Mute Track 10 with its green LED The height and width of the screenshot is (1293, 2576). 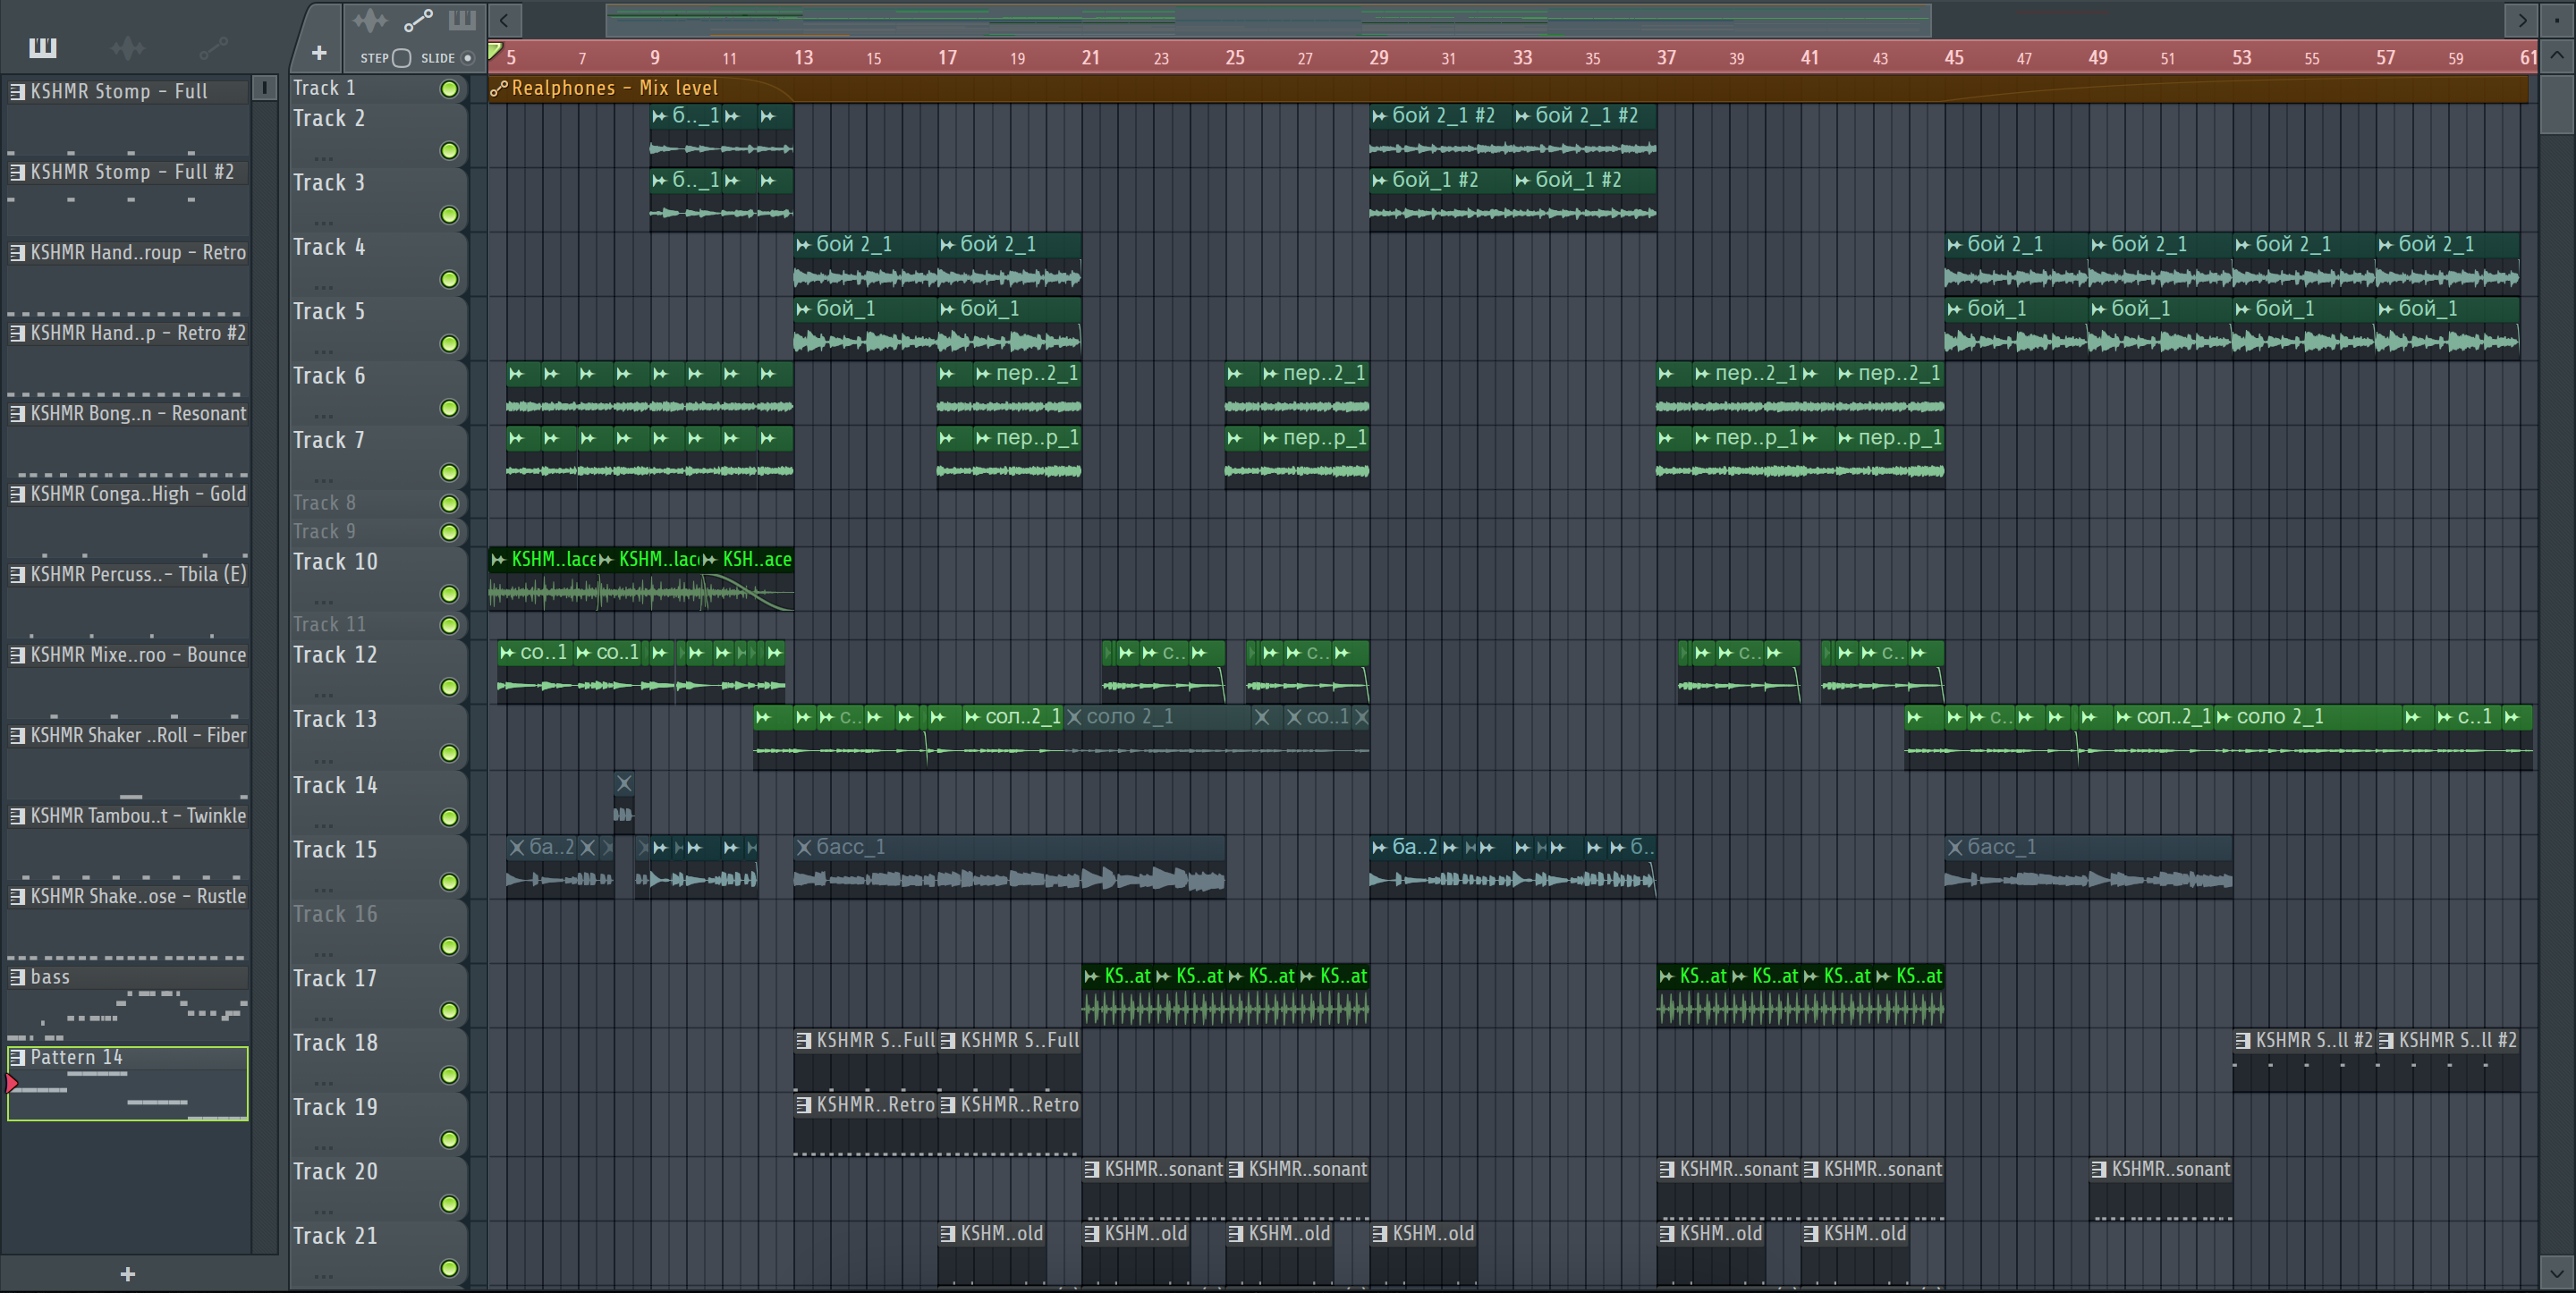[x=450, y=594]
